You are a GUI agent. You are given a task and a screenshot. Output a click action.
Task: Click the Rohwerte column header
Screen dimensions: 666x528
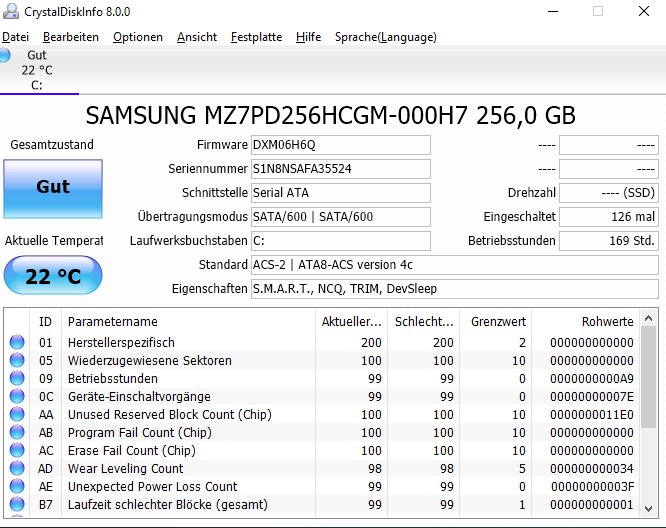pyautogui.click(x=585, y=322)
